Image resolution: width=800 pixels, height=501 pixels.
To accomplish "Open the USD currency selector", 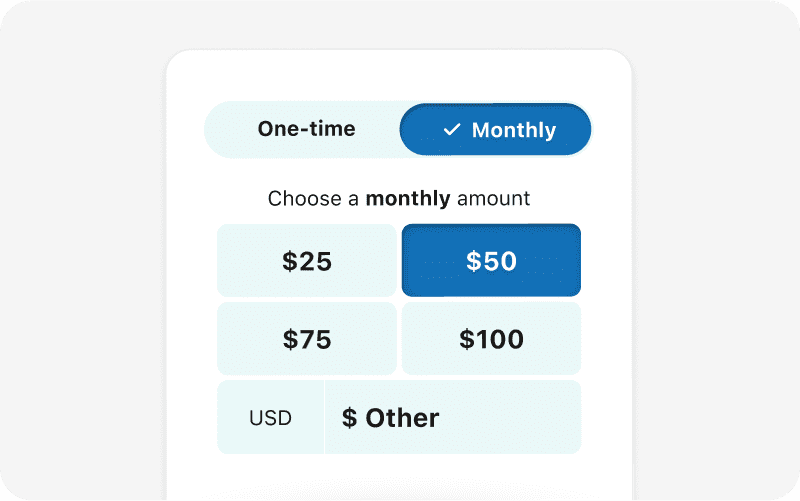I will pos(270,417).
